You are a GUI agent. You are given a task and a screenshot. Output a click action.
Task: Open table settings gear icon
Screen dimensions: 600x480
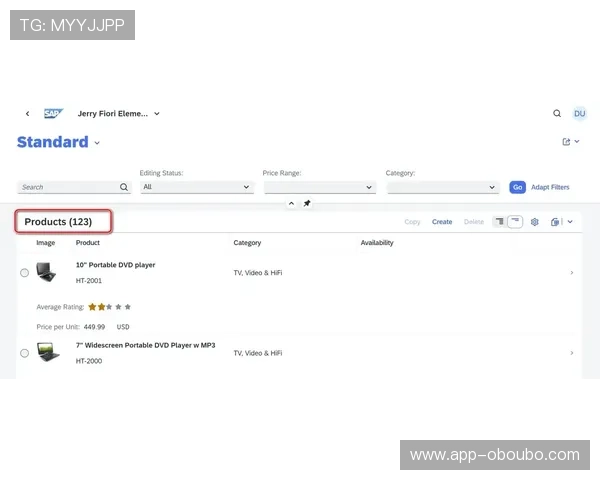[x=535, y=222]
